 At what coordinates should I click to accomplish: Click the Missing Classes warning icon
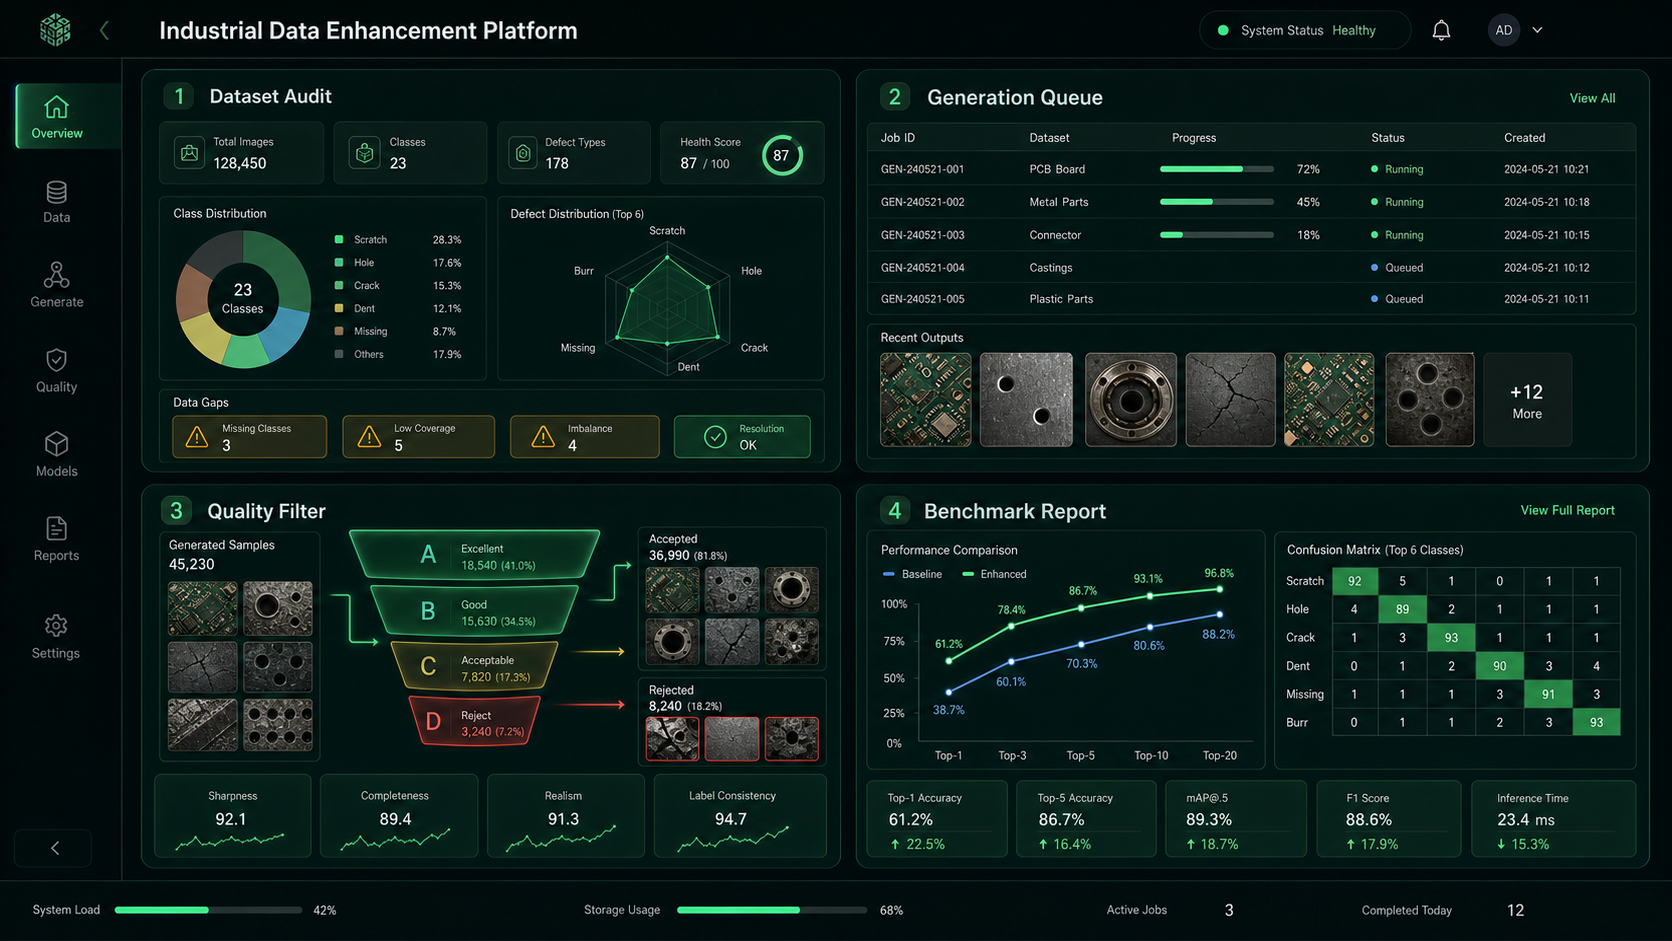click(197, 437)
